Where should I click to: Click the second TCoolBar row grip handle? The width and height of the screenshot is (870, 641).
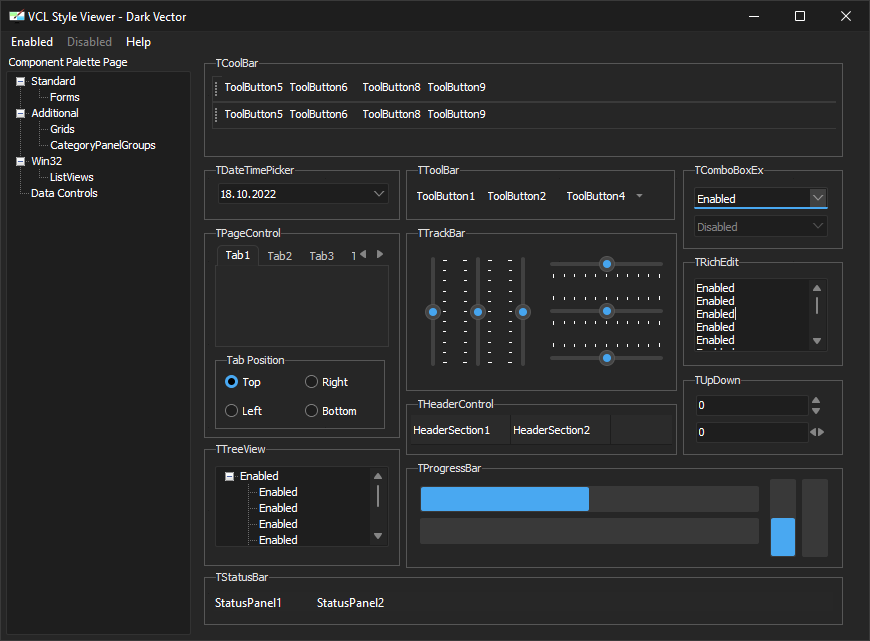point(216,115)
